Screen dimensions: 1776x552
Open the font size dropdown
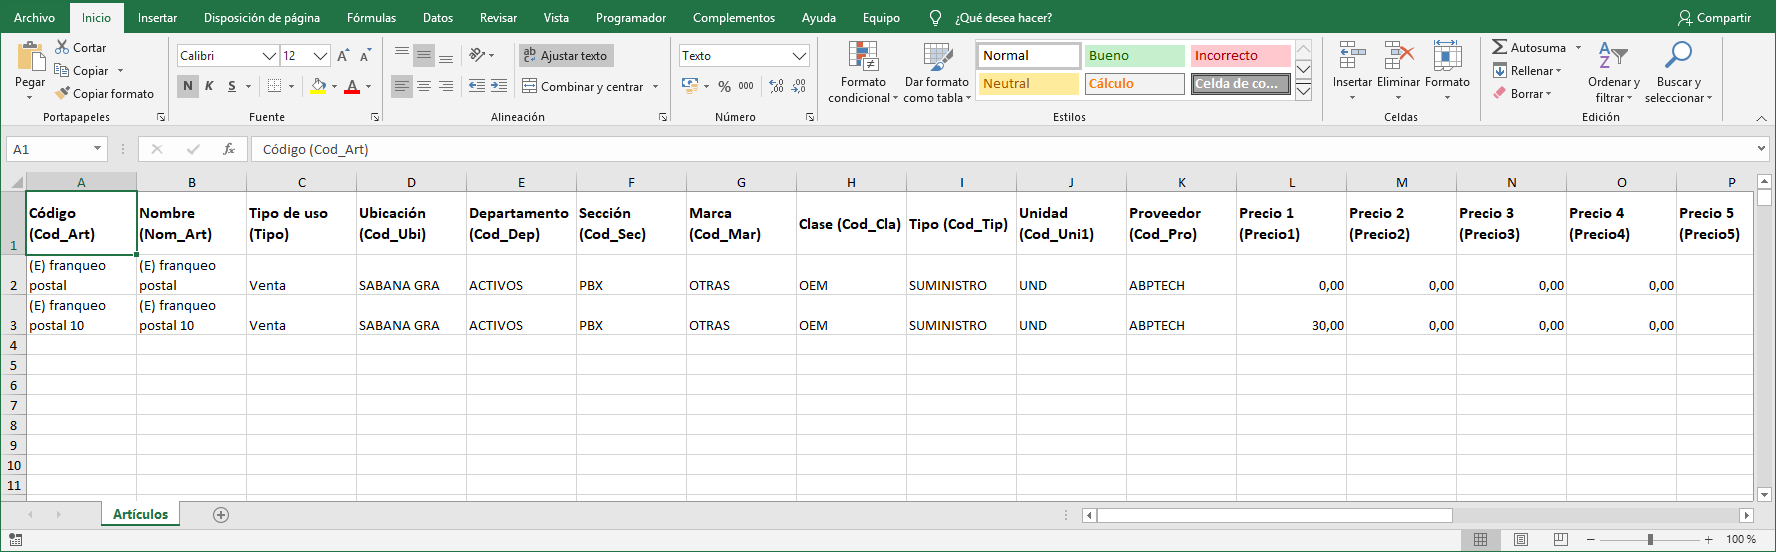320,56
